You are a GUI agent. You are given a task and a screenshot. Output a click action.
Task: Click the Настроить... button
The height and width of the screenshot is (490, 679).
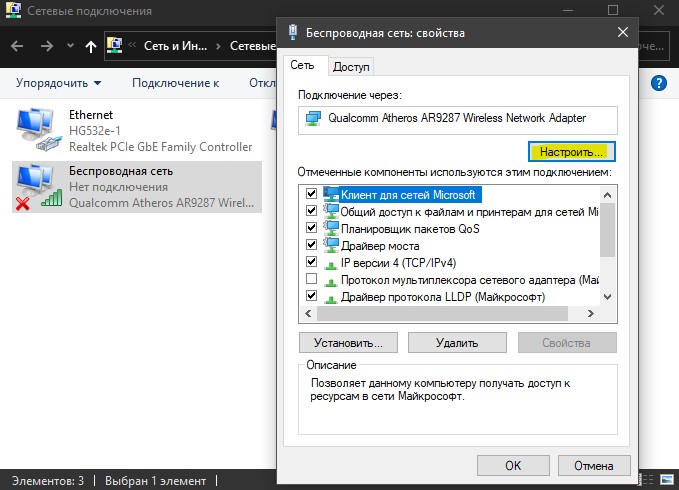pos(572,152)
